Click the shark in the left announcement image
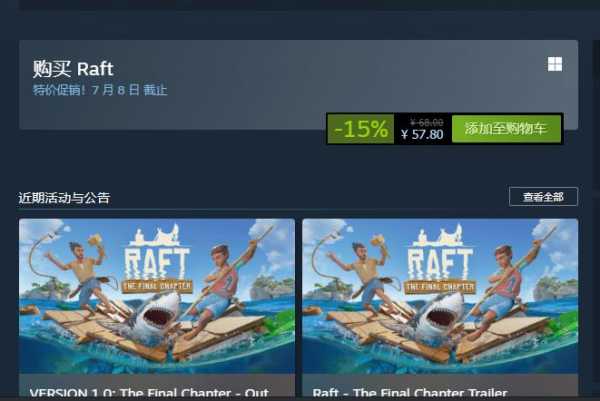600x401 pixels. pos(156,314)
